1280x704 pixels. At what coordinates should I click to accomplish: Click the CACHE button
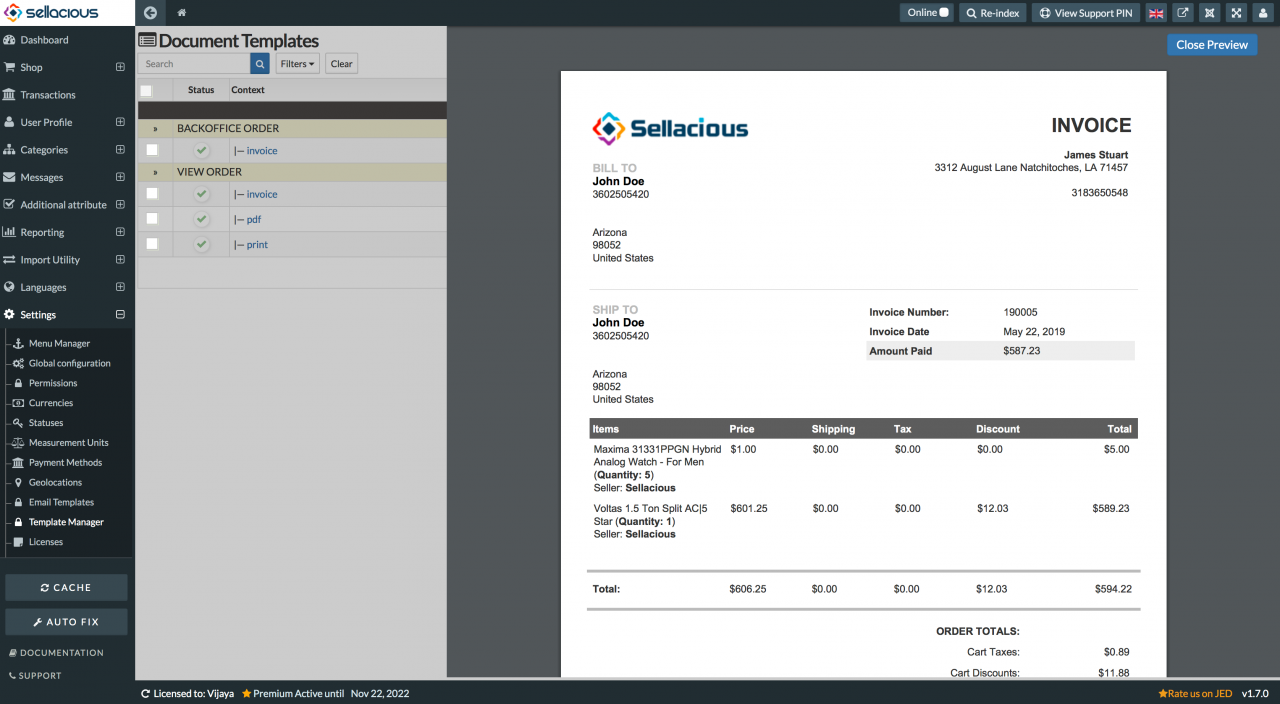pyautogui.click(x=66, y=588)
